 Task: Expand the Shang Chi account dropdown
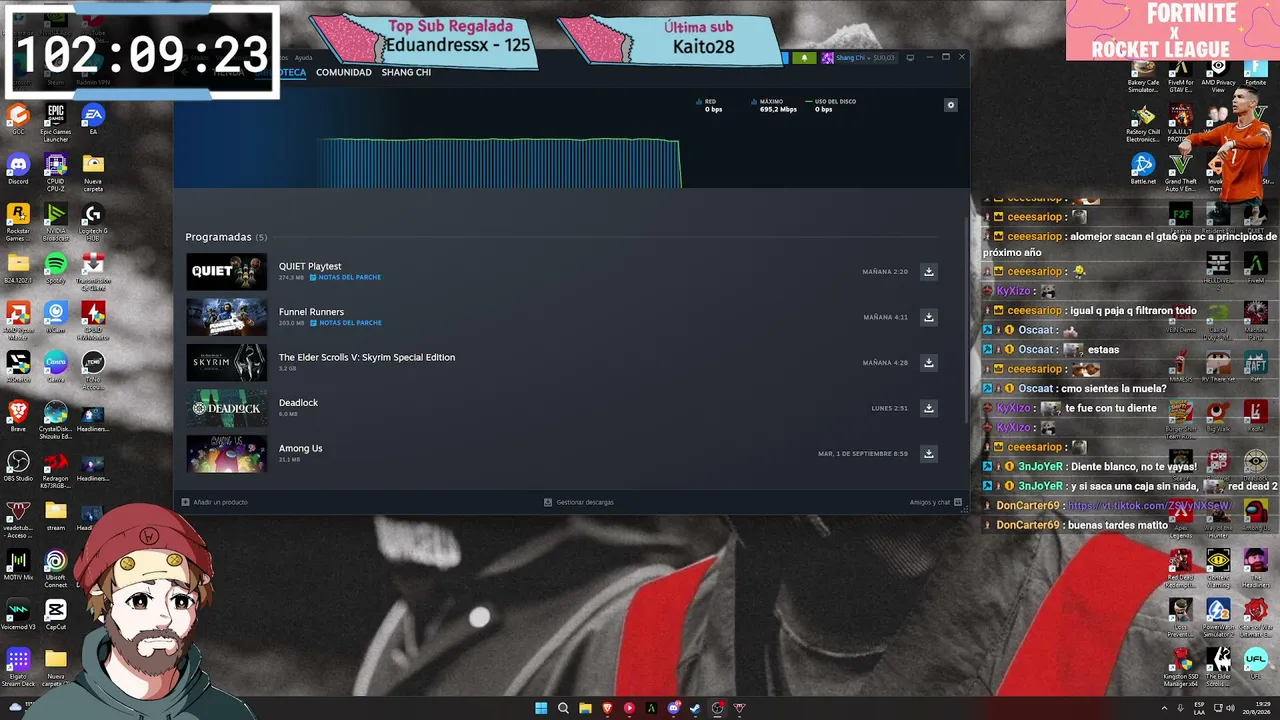coord(858,58)
